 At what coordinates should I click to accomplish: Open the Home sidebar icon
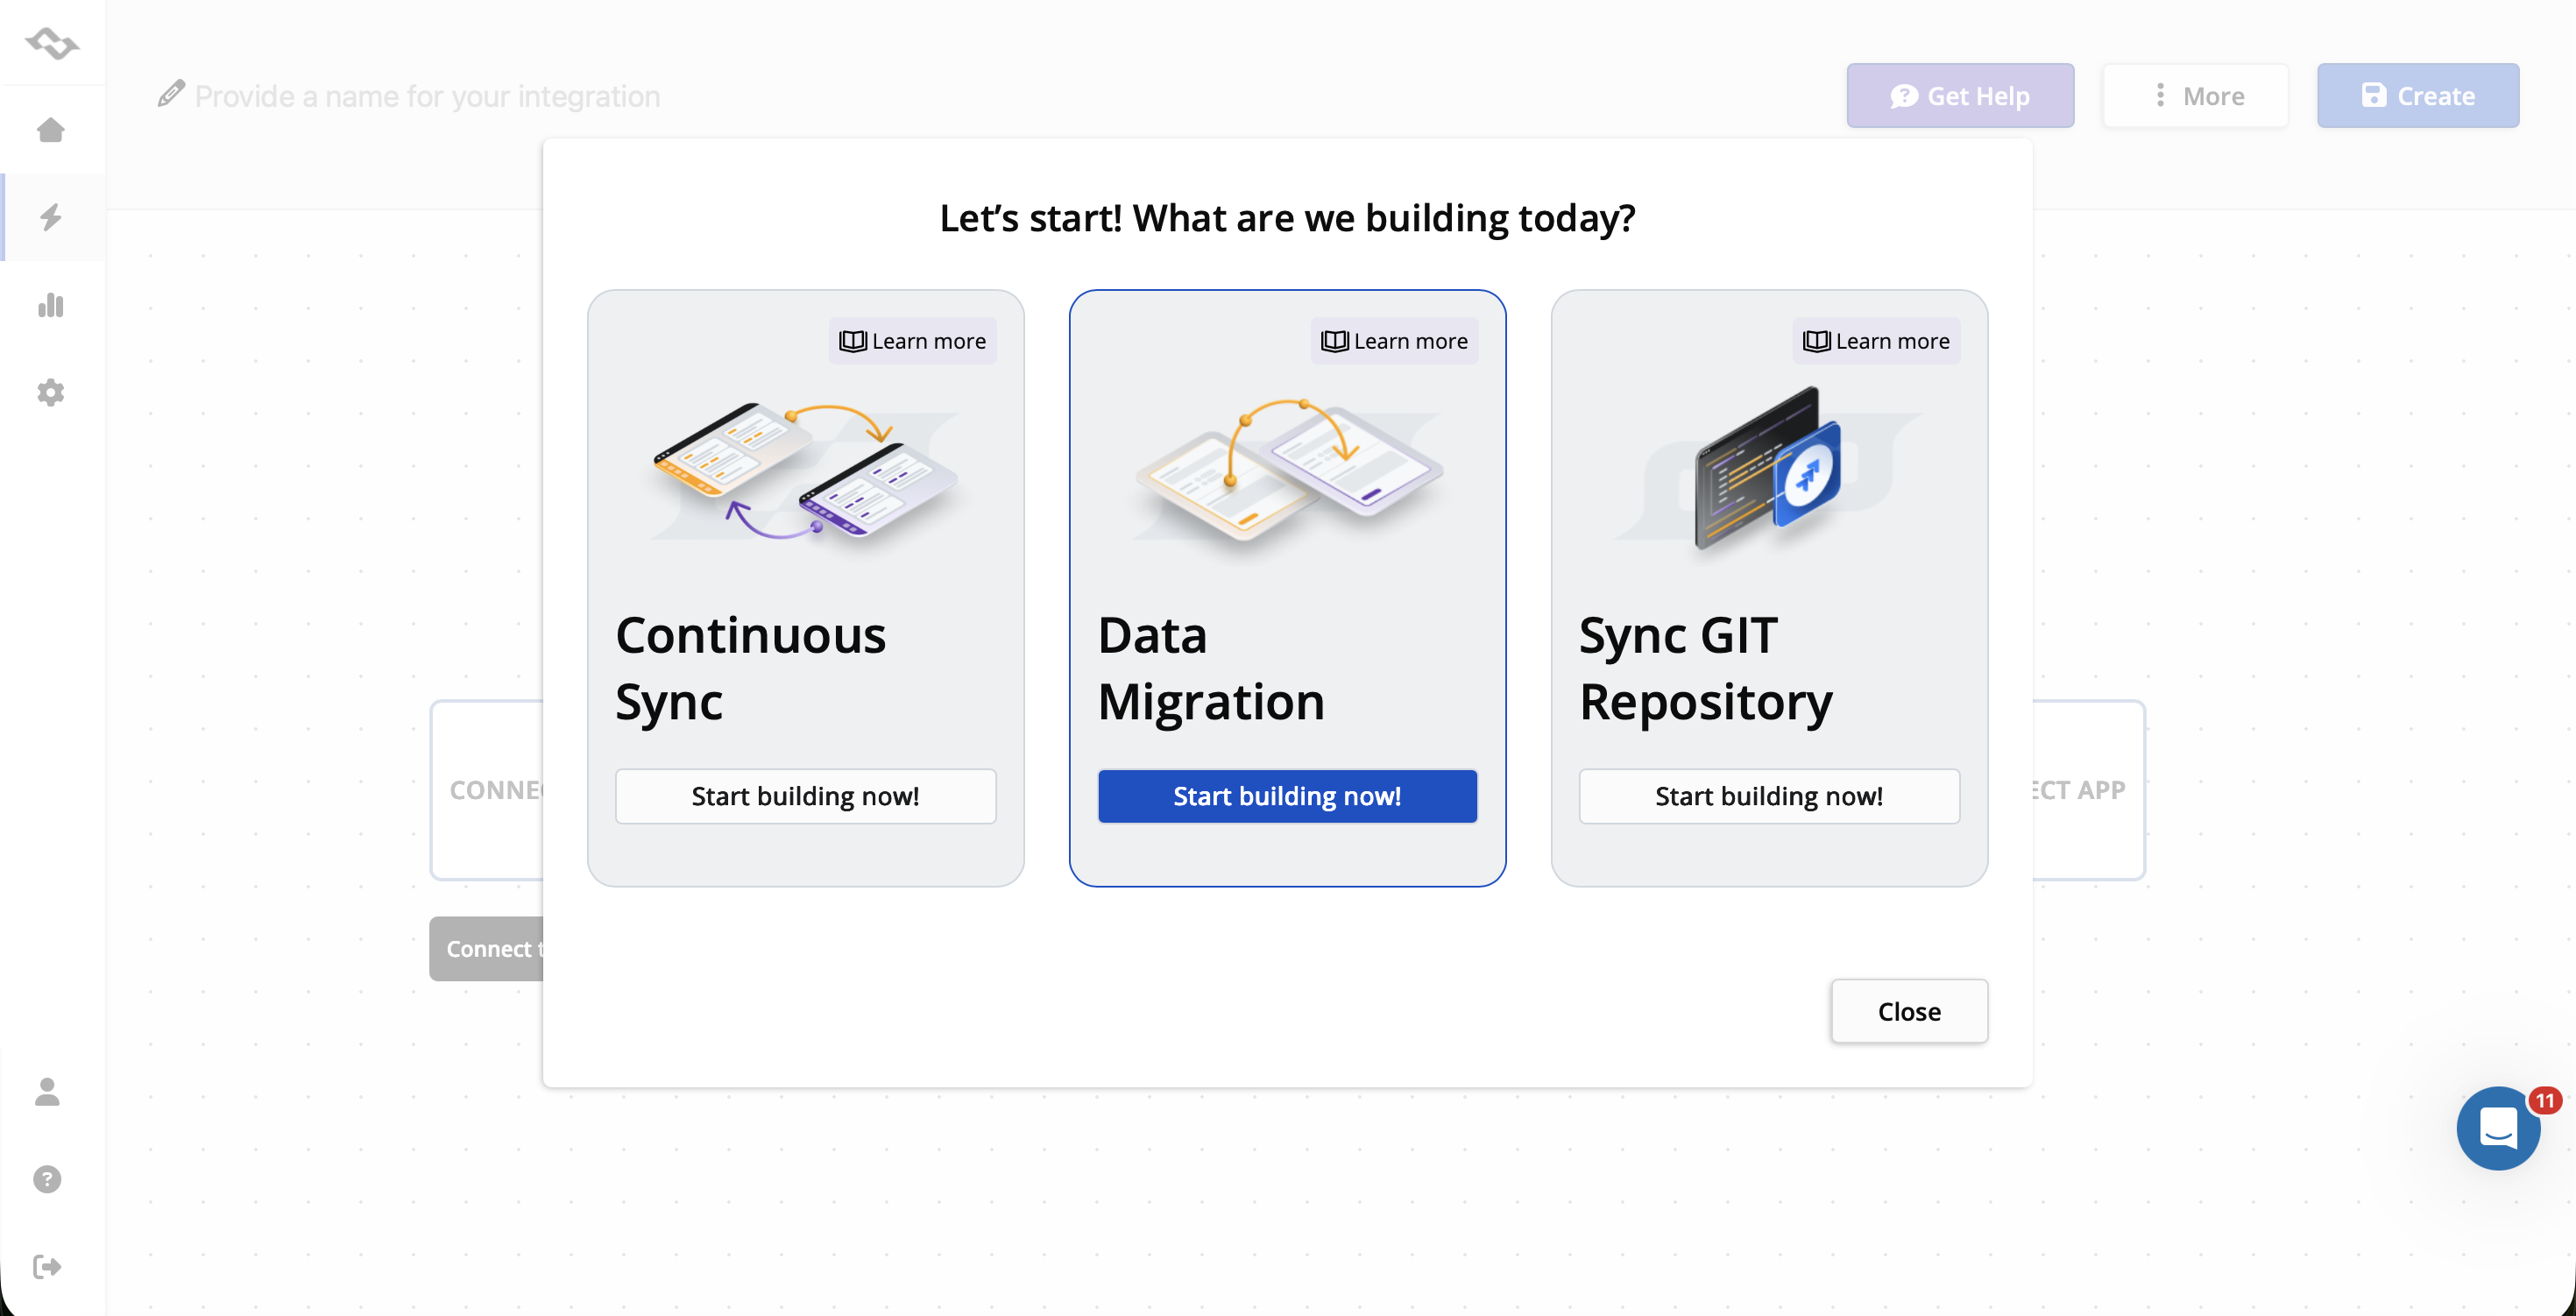pos(51,130)
